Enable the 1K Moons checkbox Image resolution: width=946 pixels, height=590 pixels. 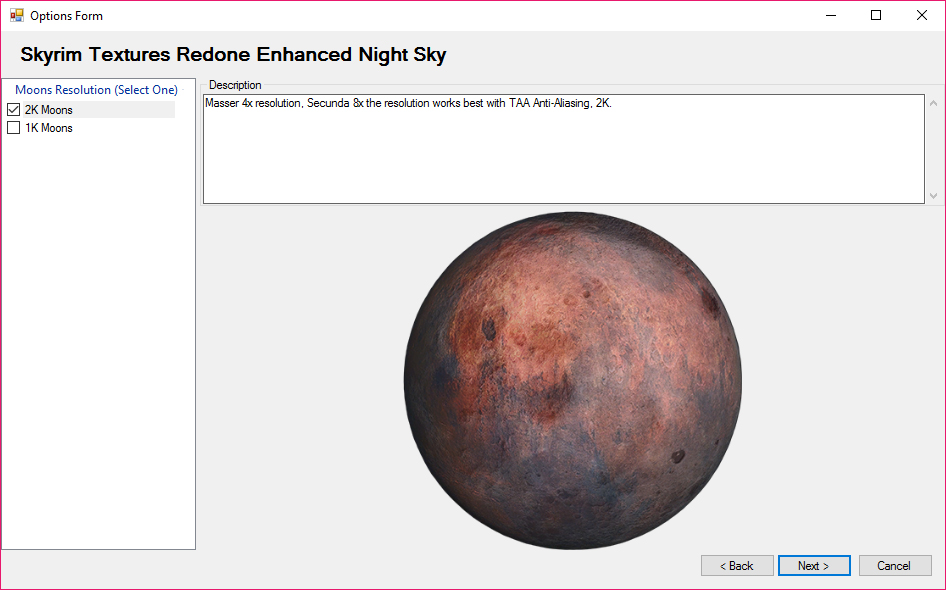(14, 128)
